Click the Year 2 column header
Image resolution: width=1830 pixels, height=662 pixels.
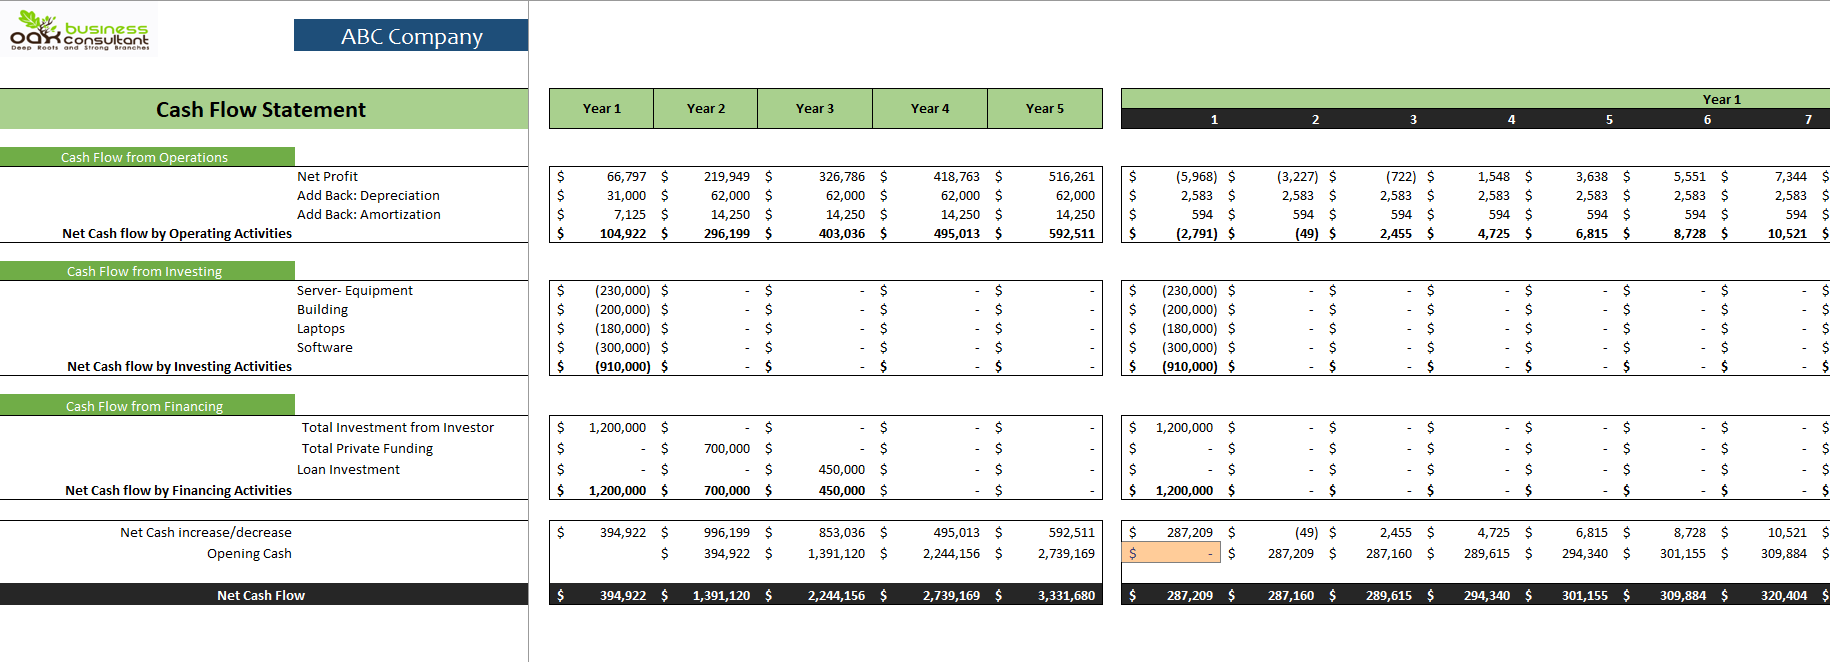tap(706, 109)
